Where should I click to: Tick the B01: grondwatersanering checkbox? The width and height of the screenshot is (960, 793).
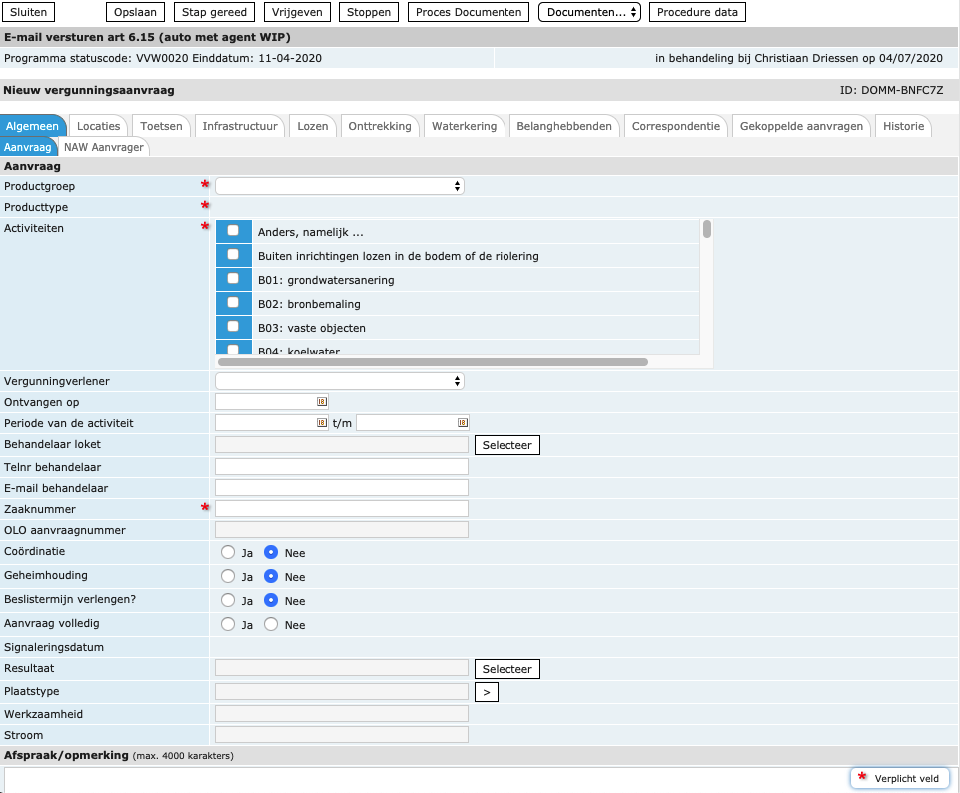[233, 279]
